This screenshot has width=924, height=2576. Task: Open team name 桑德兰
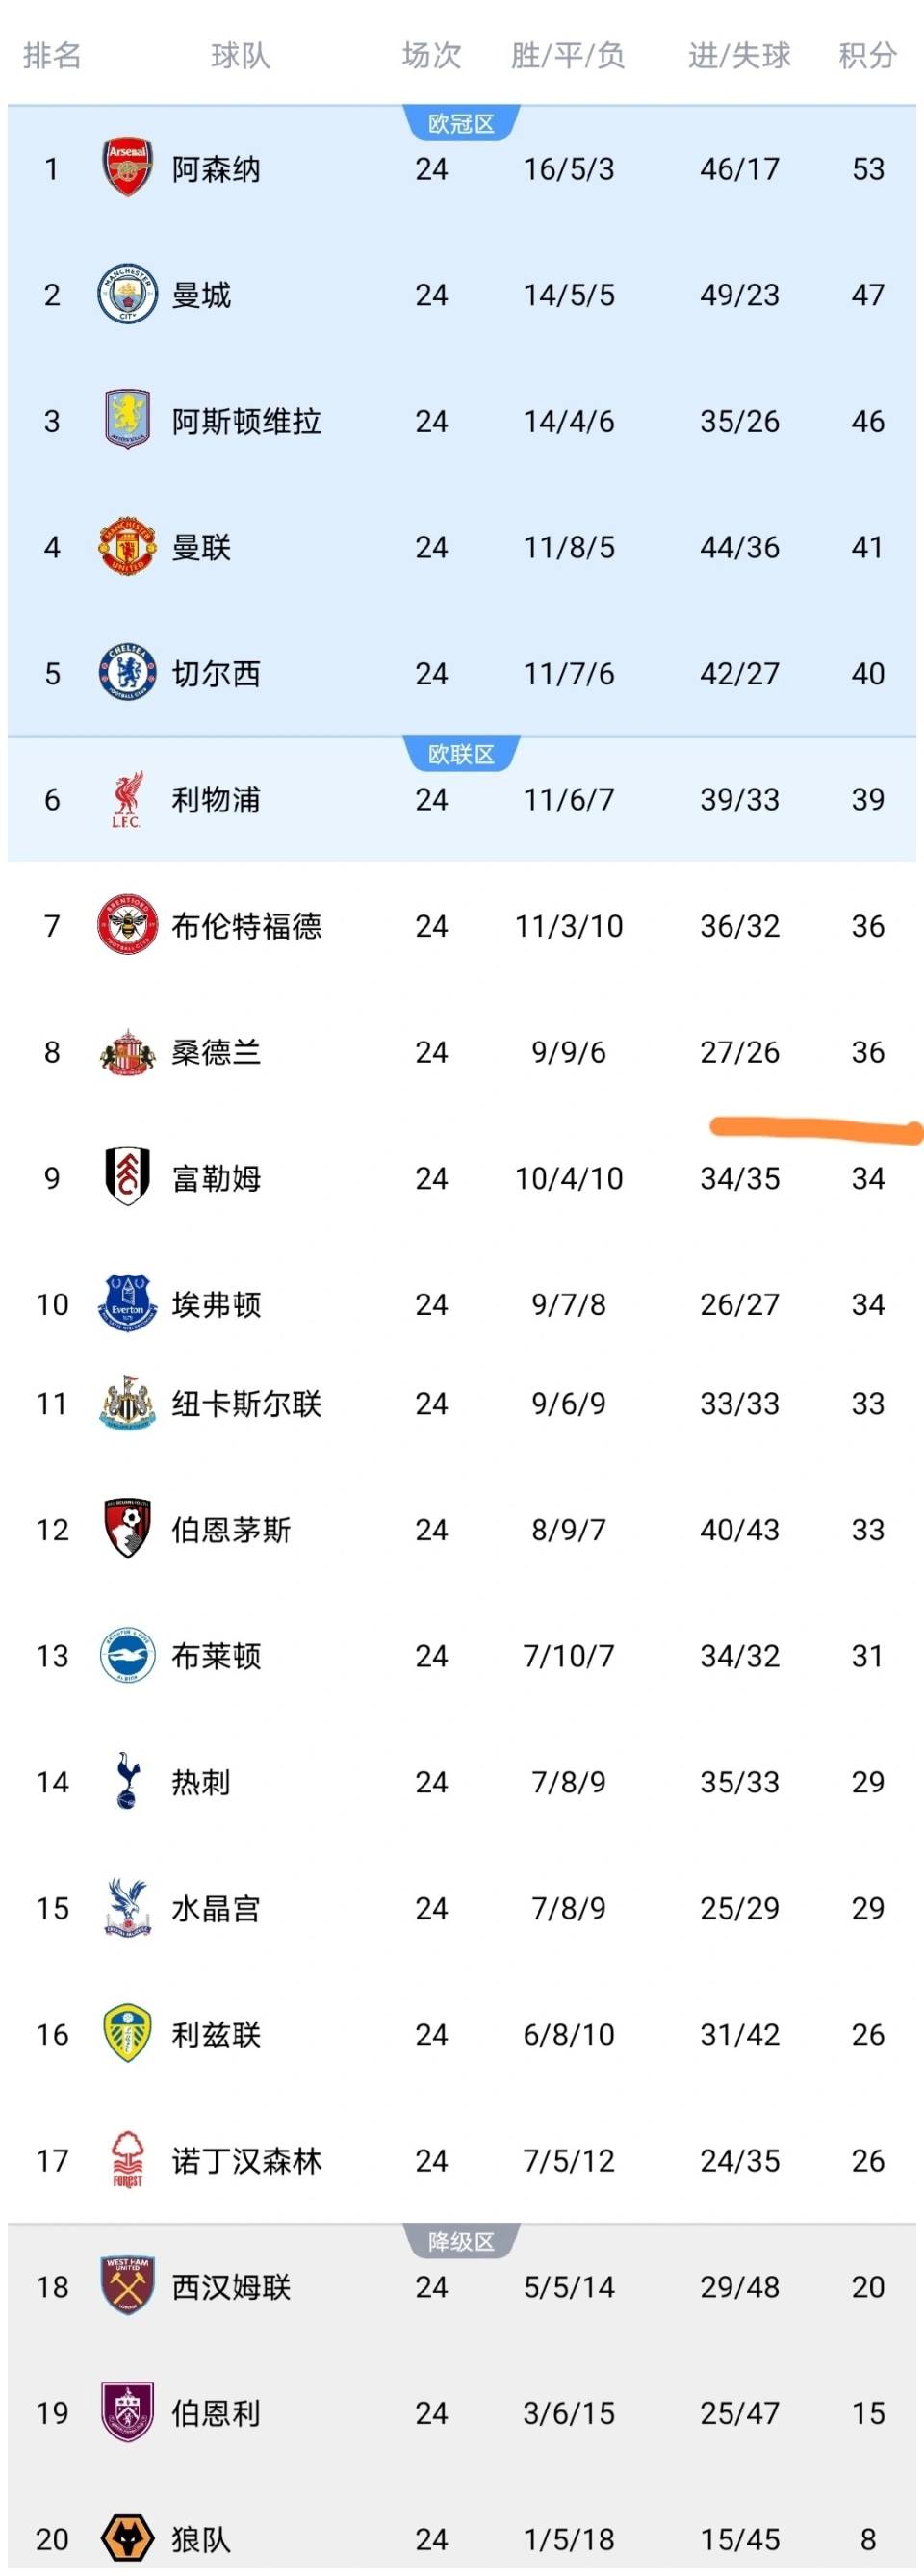216,1052
